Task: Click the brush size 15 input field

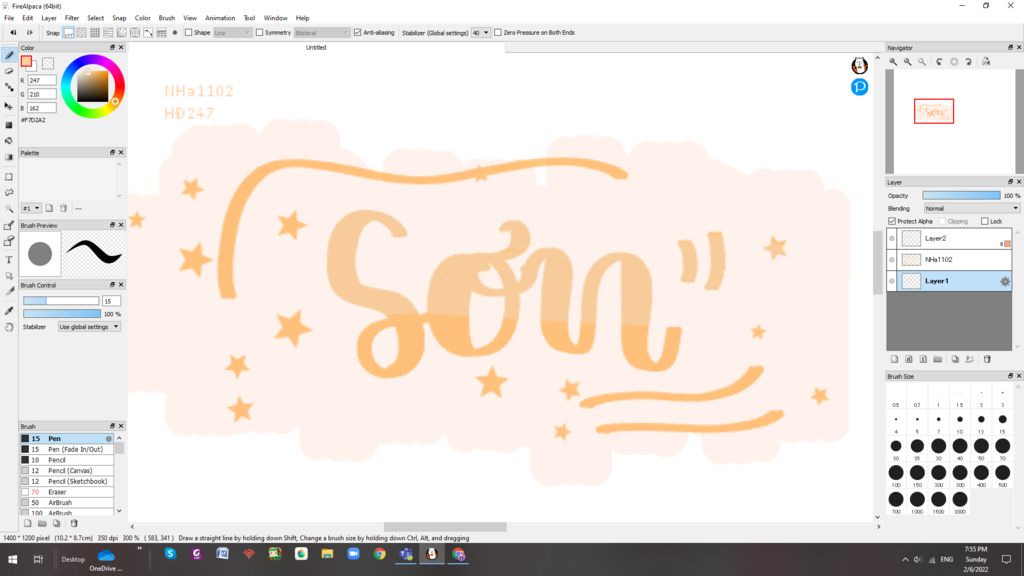Action: click(x=111, y=301)
